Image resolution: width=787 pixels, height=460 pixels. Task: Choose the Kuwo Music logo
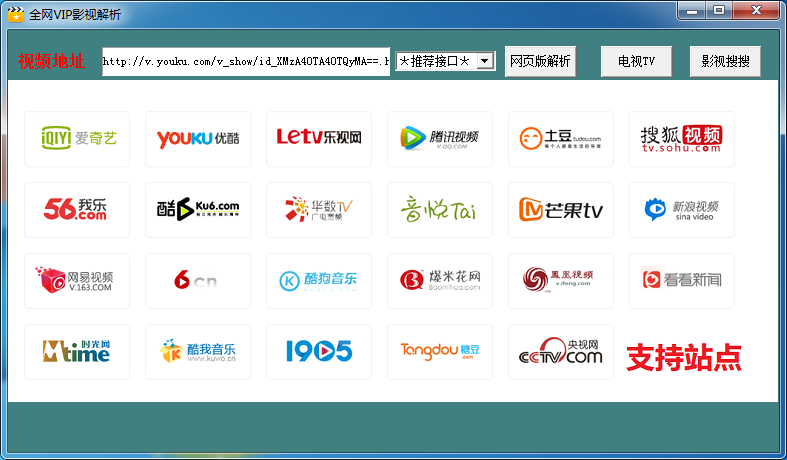pyautogui.click(x=198, y=352)
